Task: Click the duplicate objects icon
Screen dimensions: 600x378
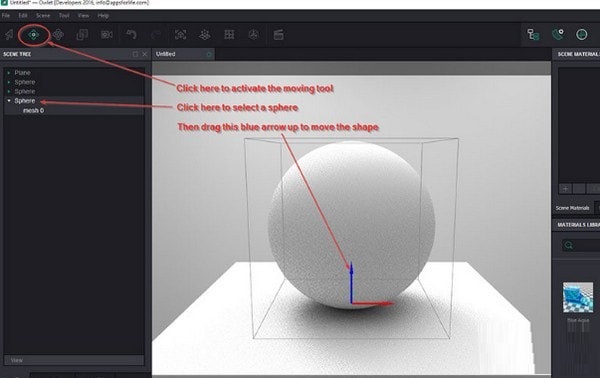Action: point(82,35)
